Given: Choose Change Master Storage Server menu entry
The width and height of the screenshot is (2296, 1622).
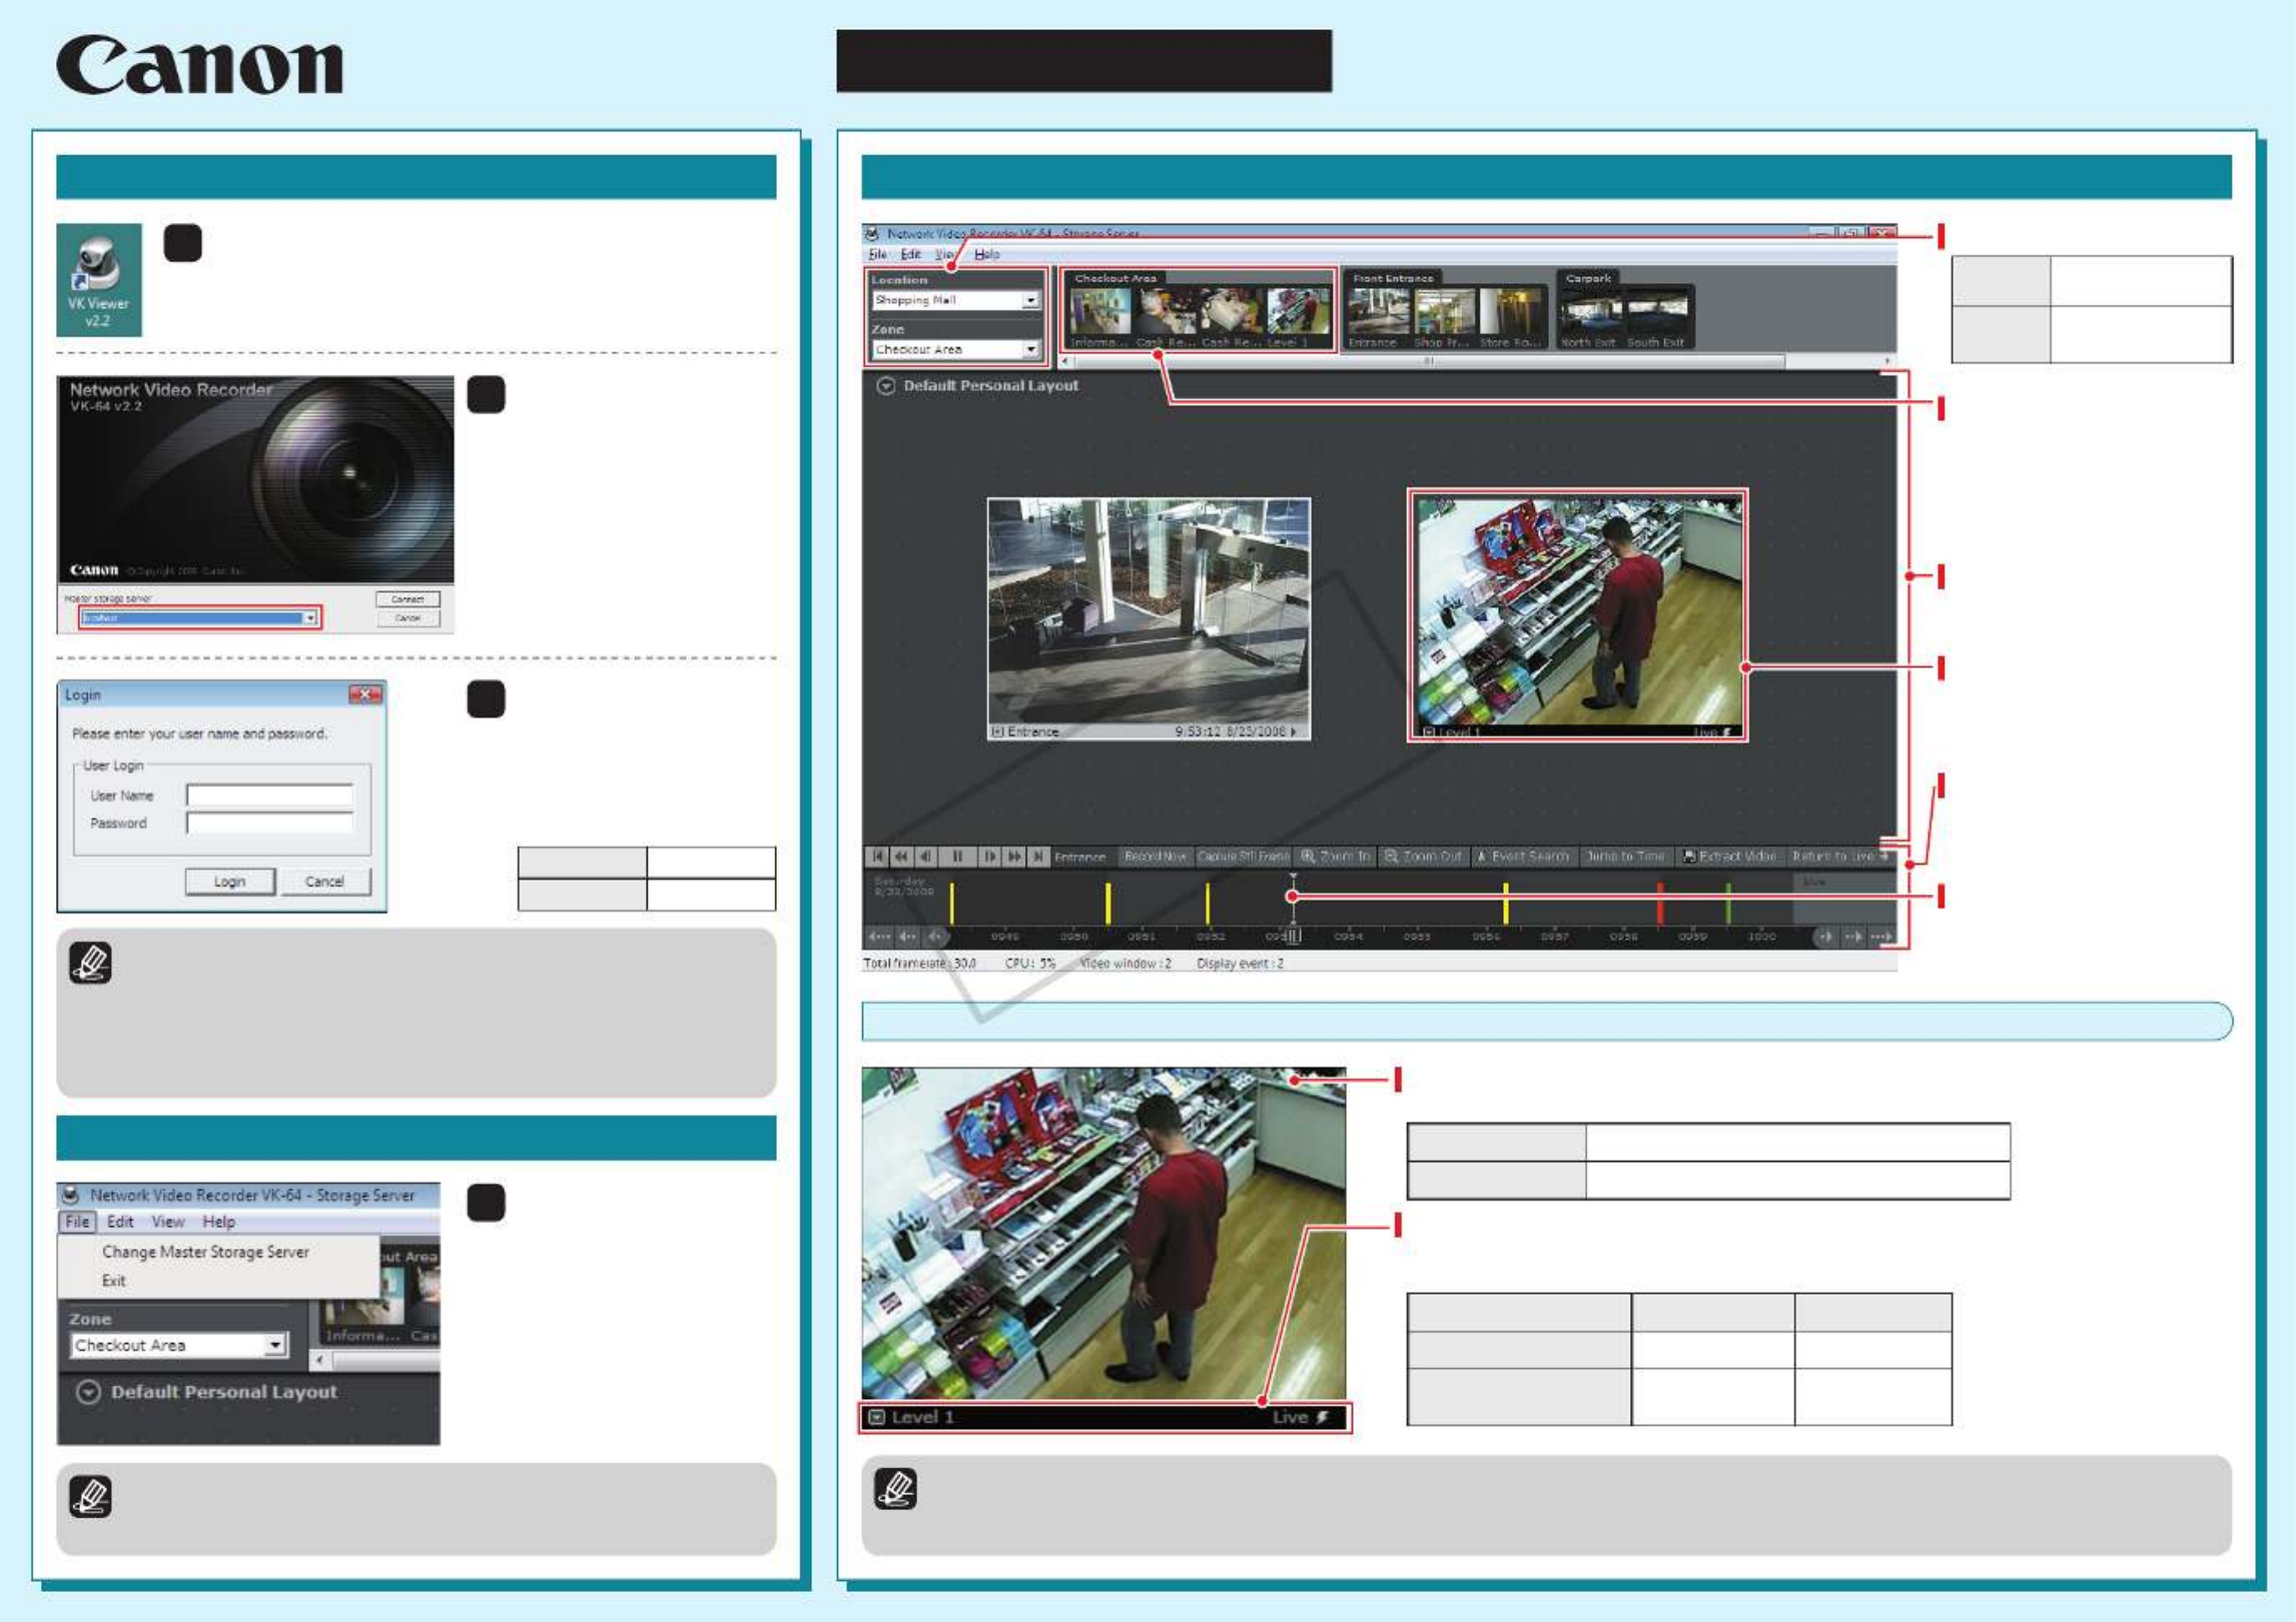Looking at the screenshot, I should click(x=205, y=1252).
